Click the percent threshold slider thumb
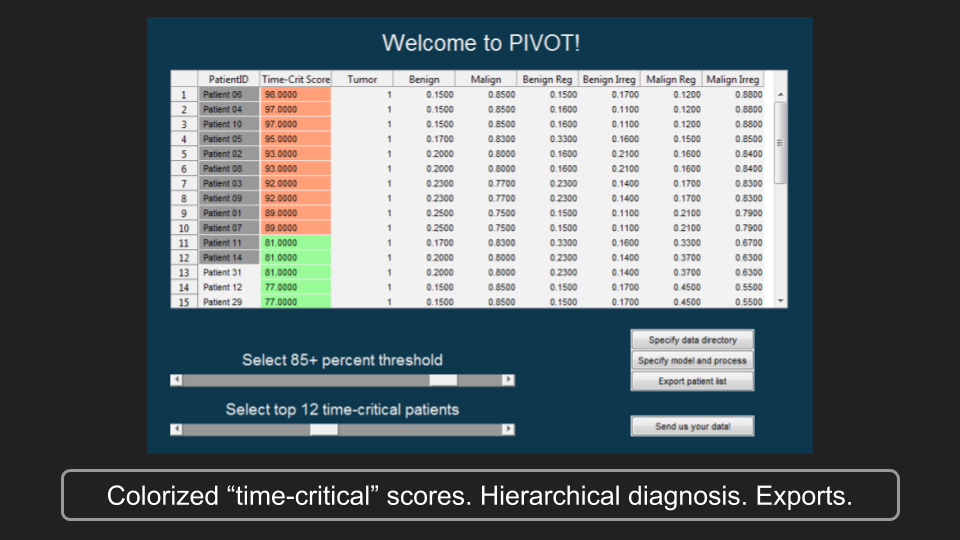This screenshot has width=960, height=540. (443, 380)
